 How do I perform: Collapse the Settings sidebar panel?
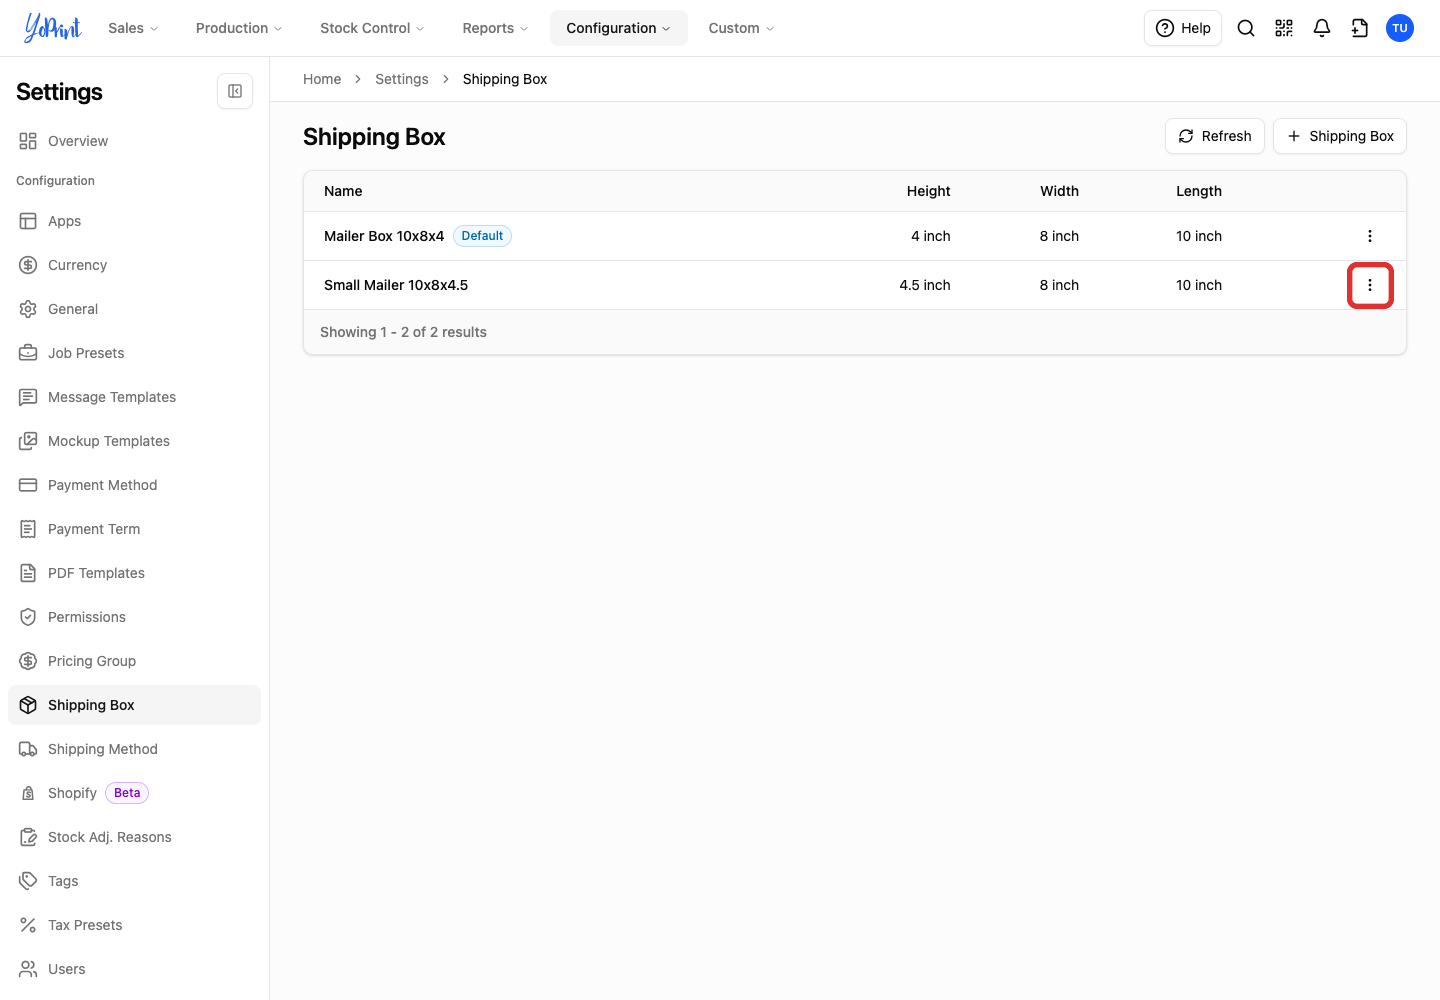[x=235, y=91]
